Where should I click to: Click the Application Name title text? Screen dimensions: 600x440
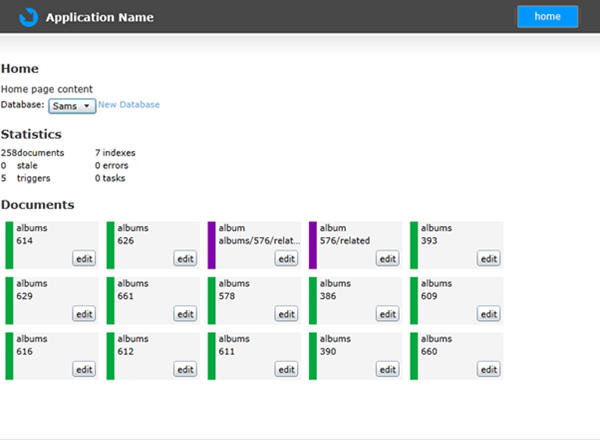(99, 17)
